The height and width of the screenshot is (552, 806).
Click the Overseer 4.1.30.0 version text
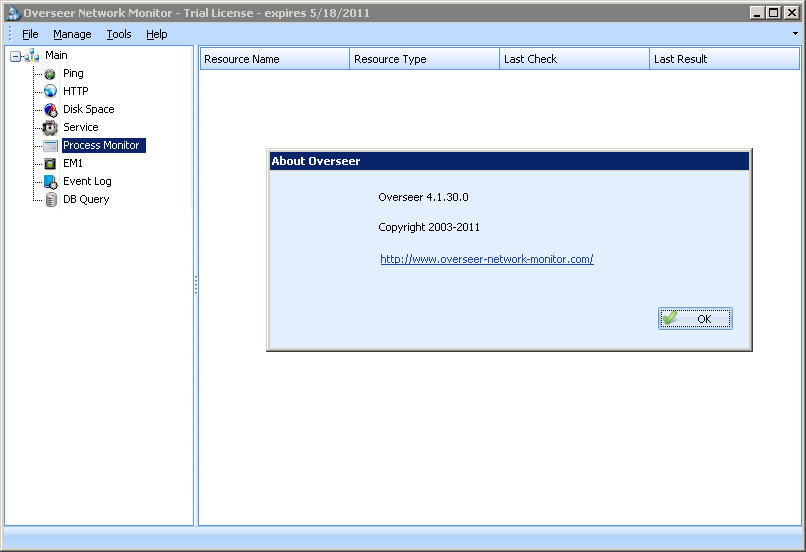click(423, 197)
